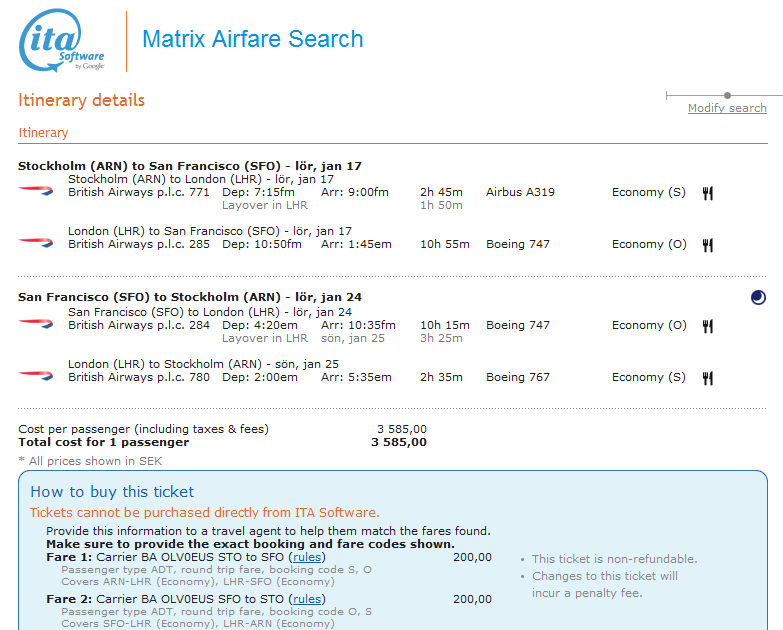This screenshot has height=630, width=783.
Task: Click the Stockholm to San Francisco trip header
Action: pyautogui.click(x=190, y=165)
